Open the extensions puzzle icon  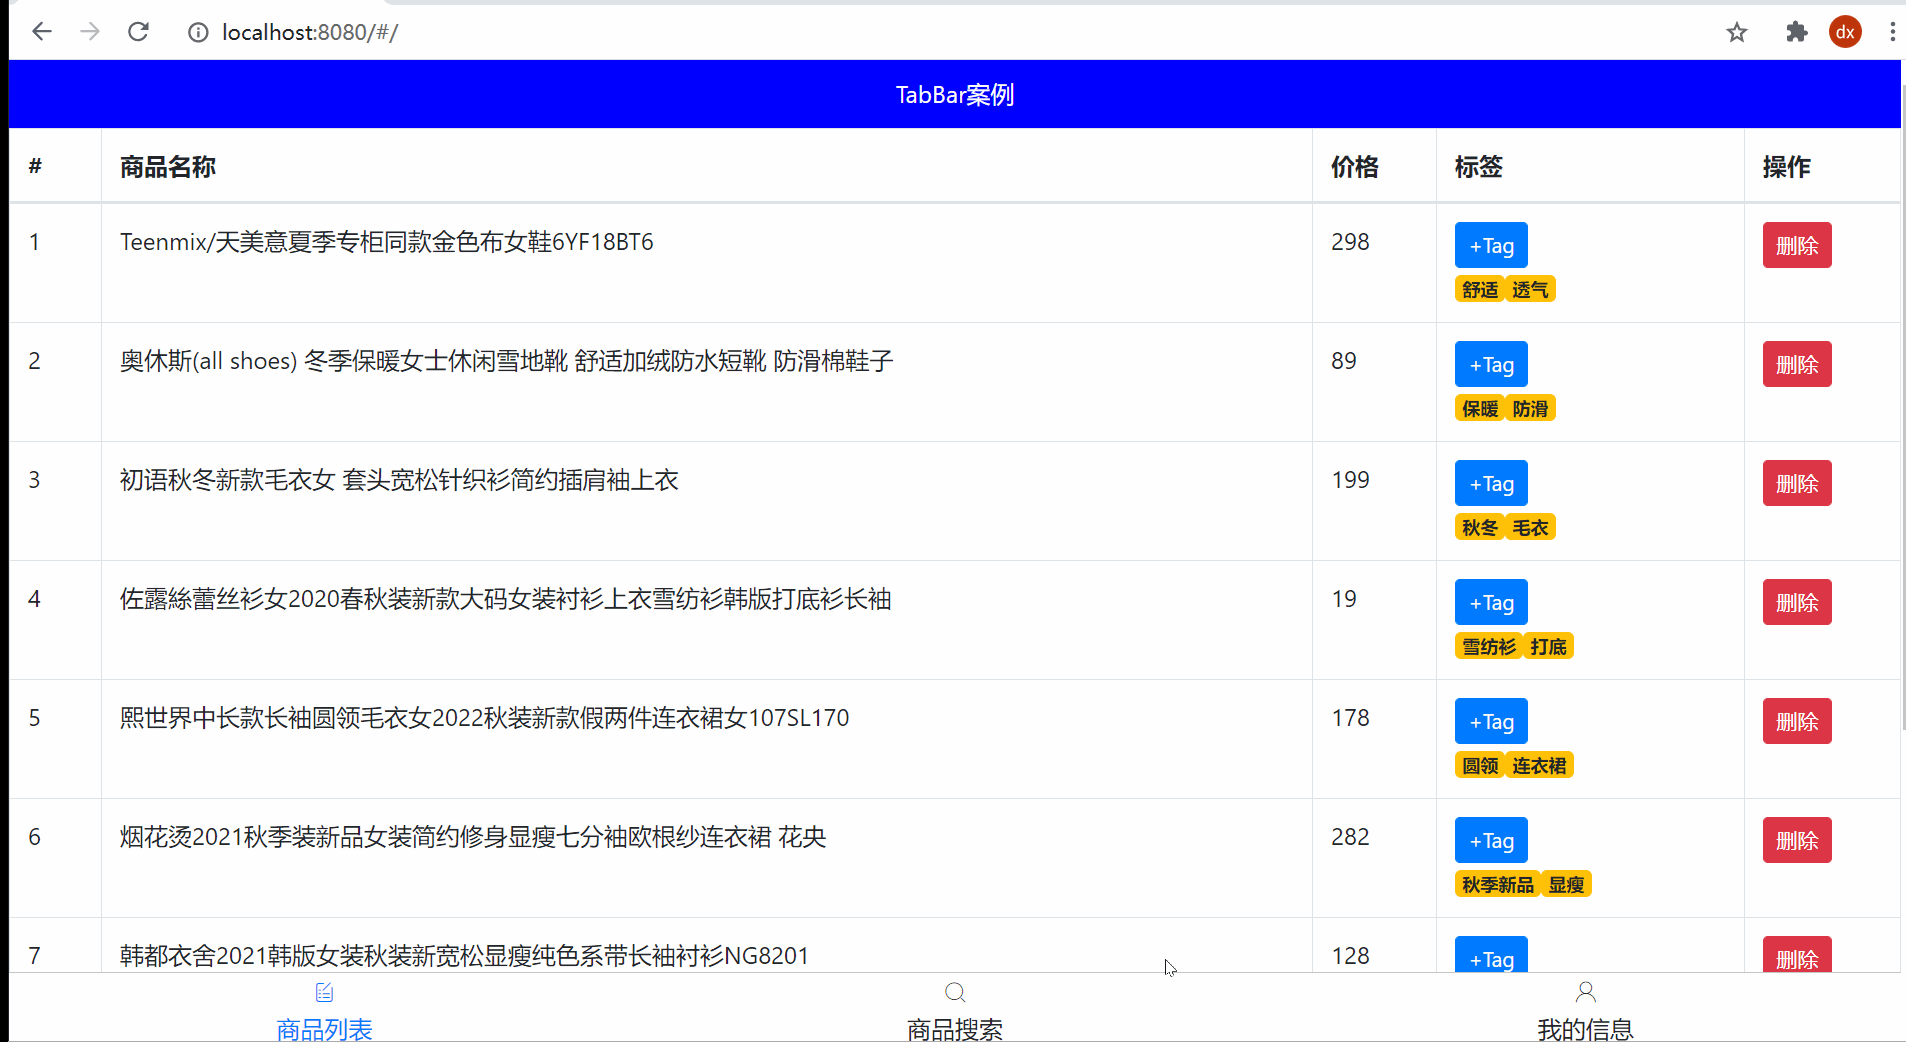tap(1796, 31)
